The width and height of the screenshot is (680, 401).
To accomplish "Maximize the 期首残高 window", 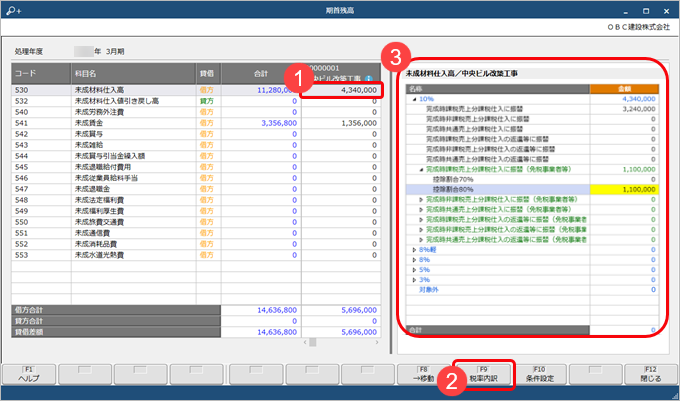I will 646,11.
